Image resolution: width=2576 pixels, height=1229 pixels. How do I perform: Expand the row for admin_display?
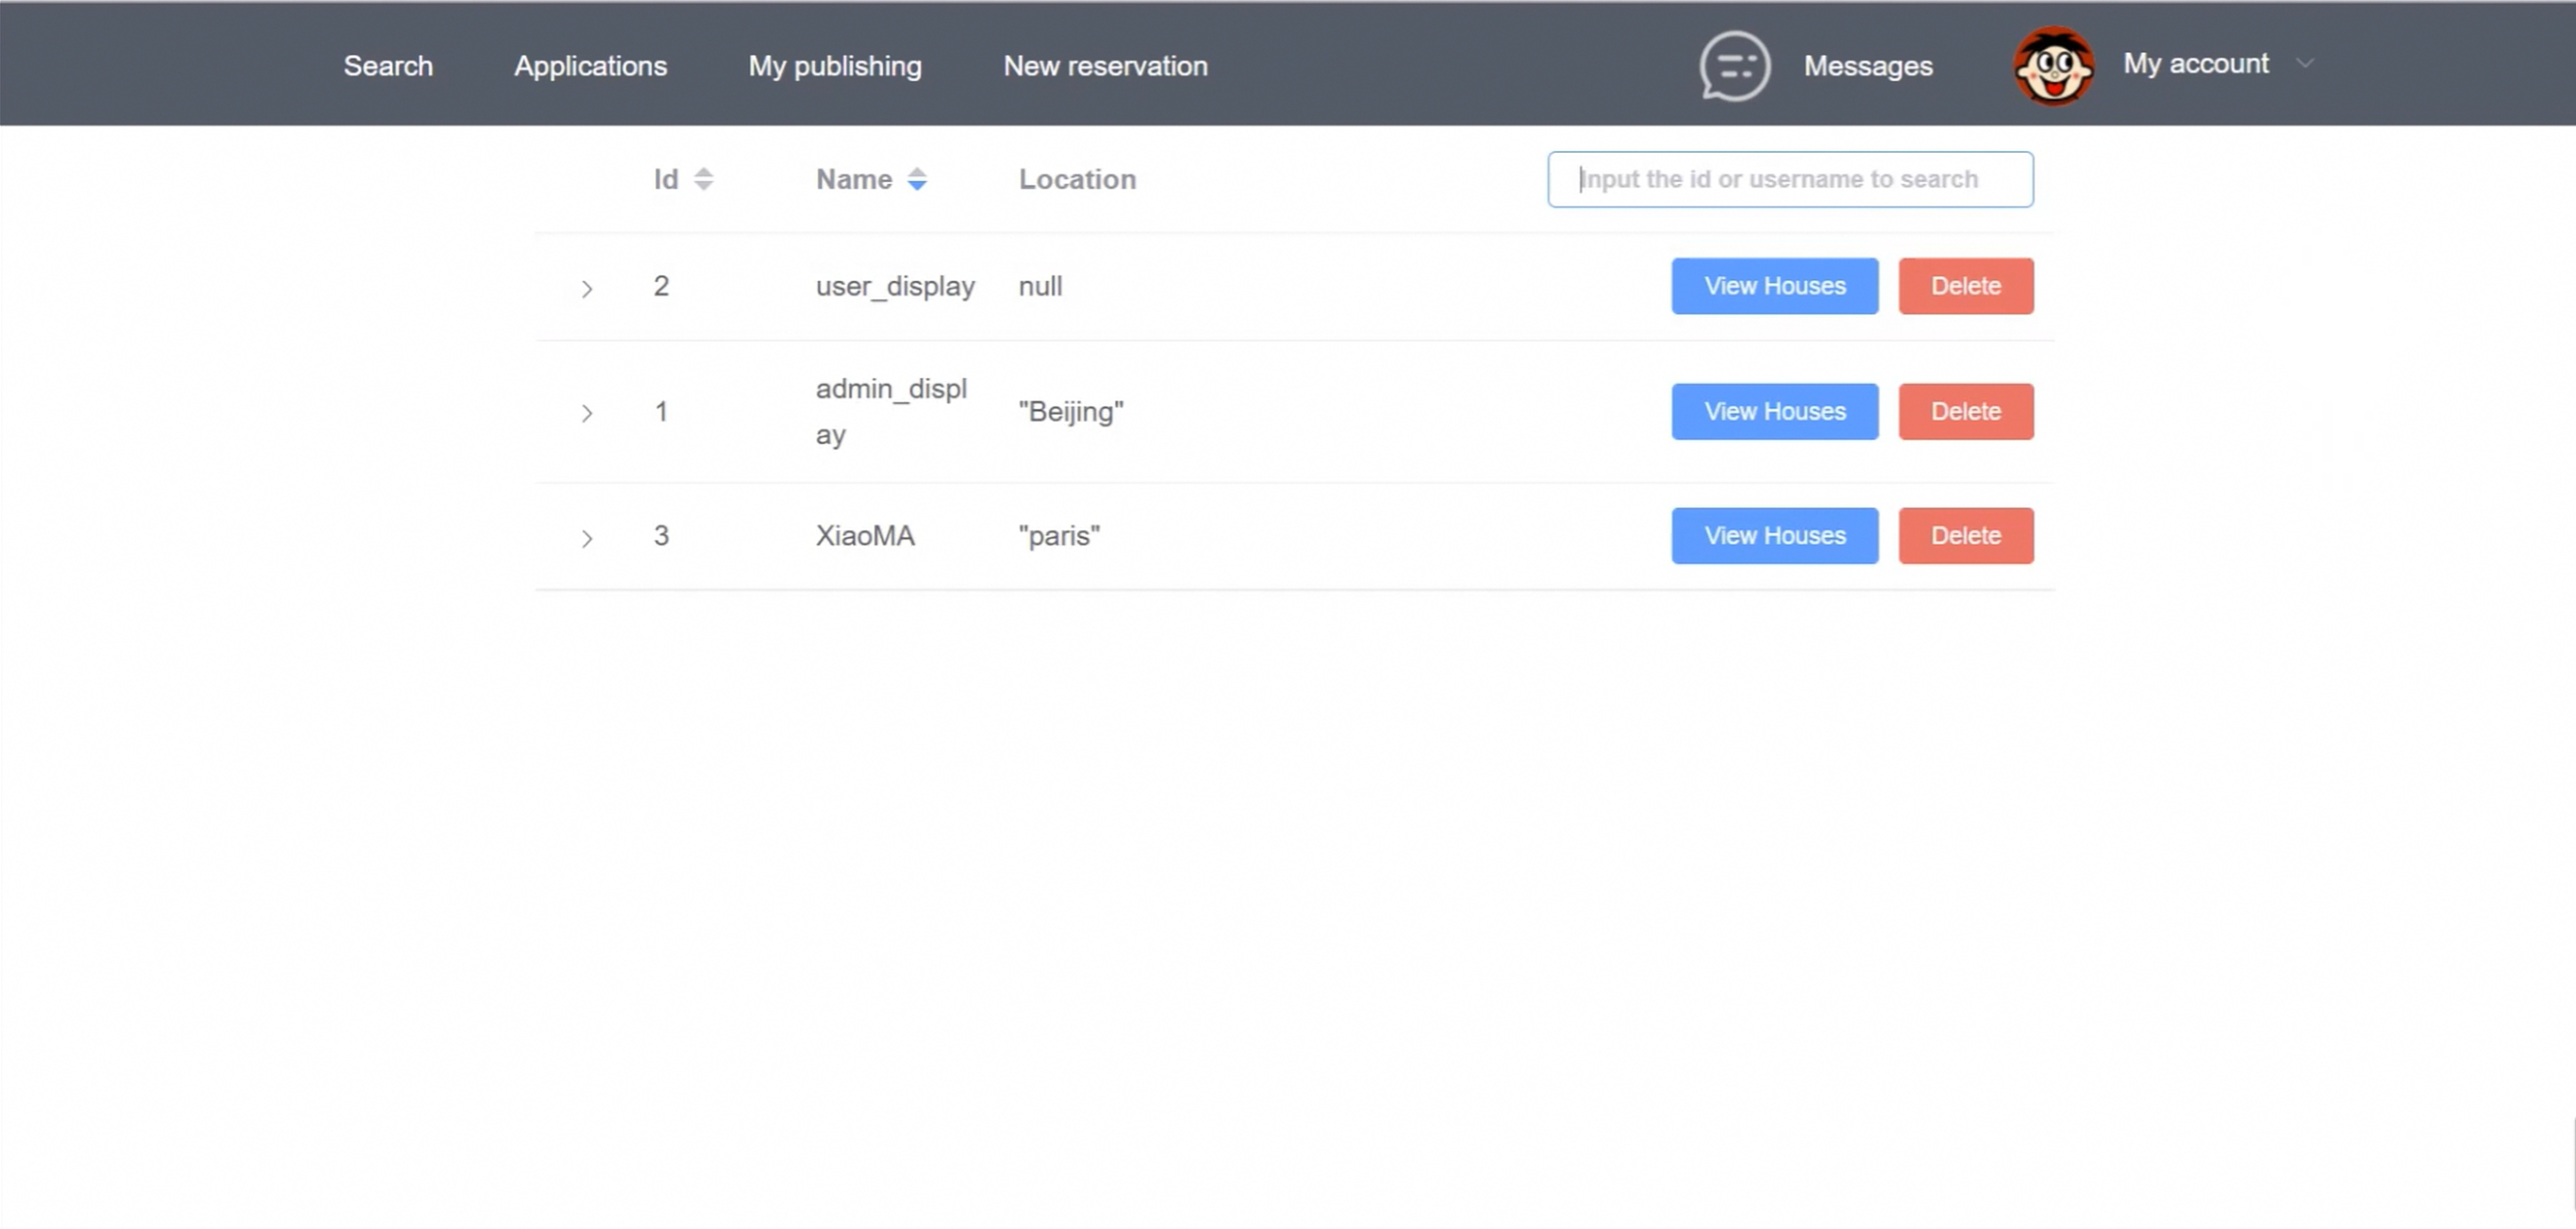click(587, 412)
